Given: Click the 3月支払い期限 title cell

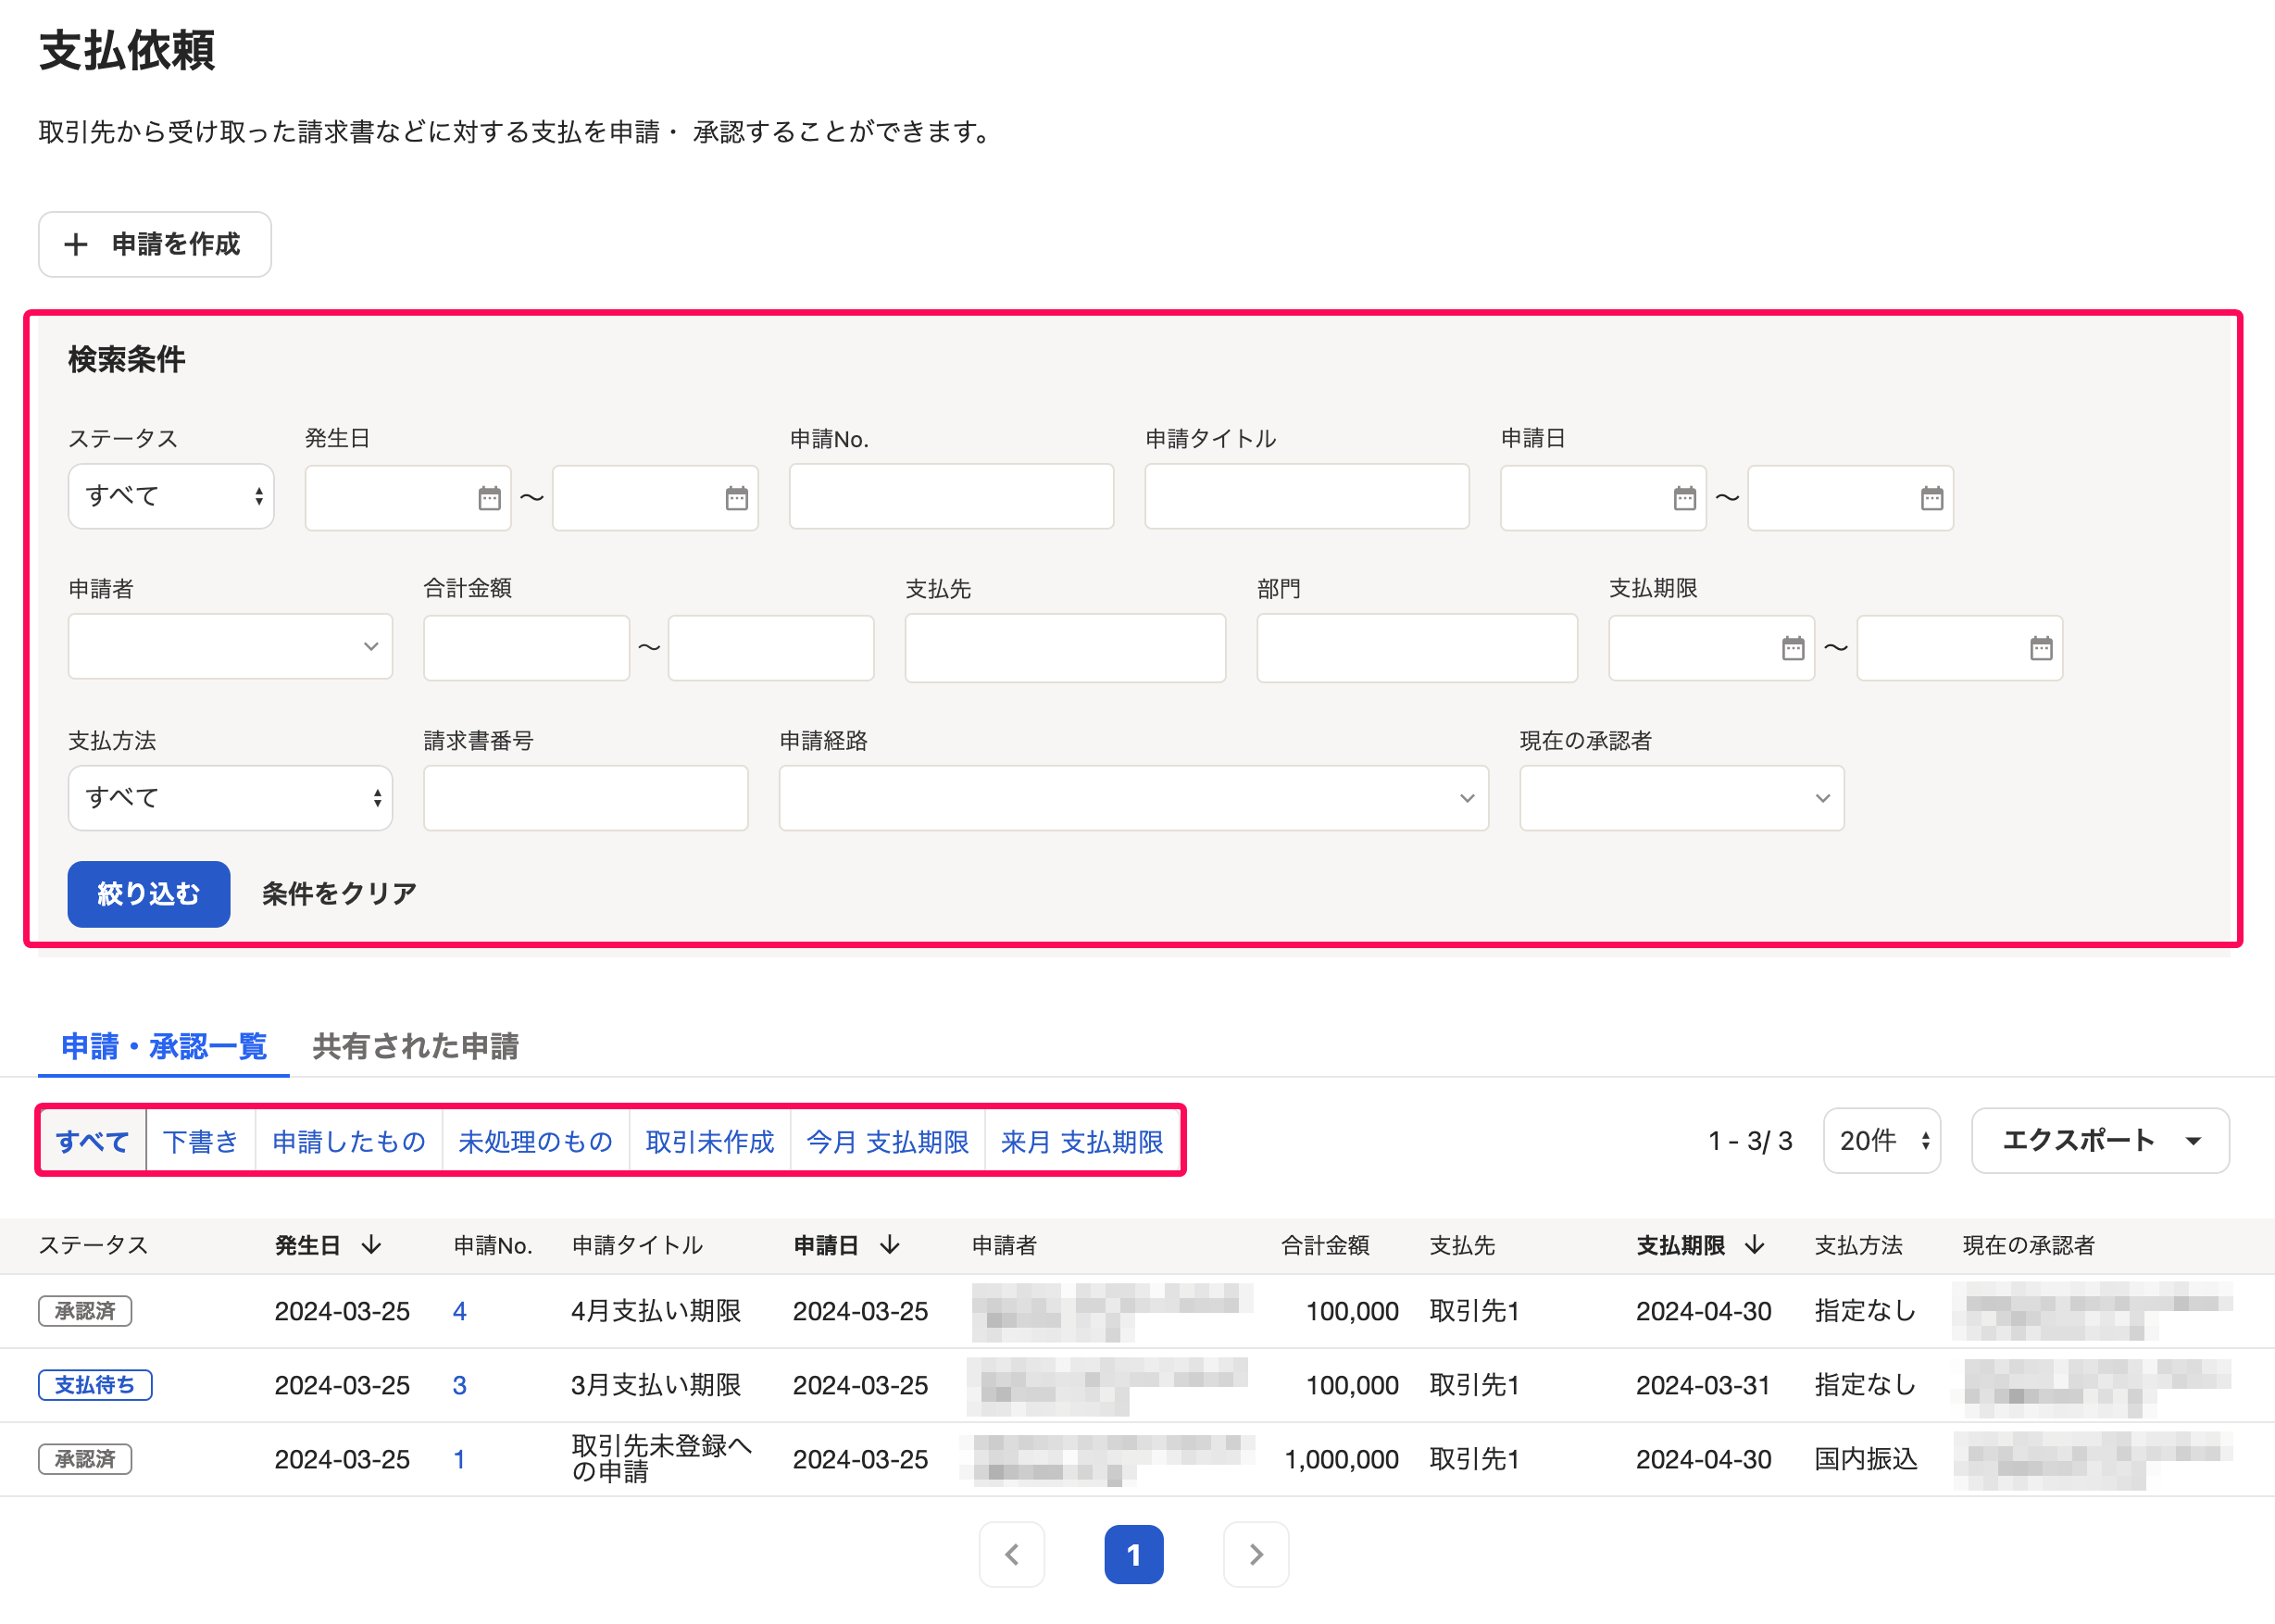Looking at the screenshot, I should [656, 1385].
